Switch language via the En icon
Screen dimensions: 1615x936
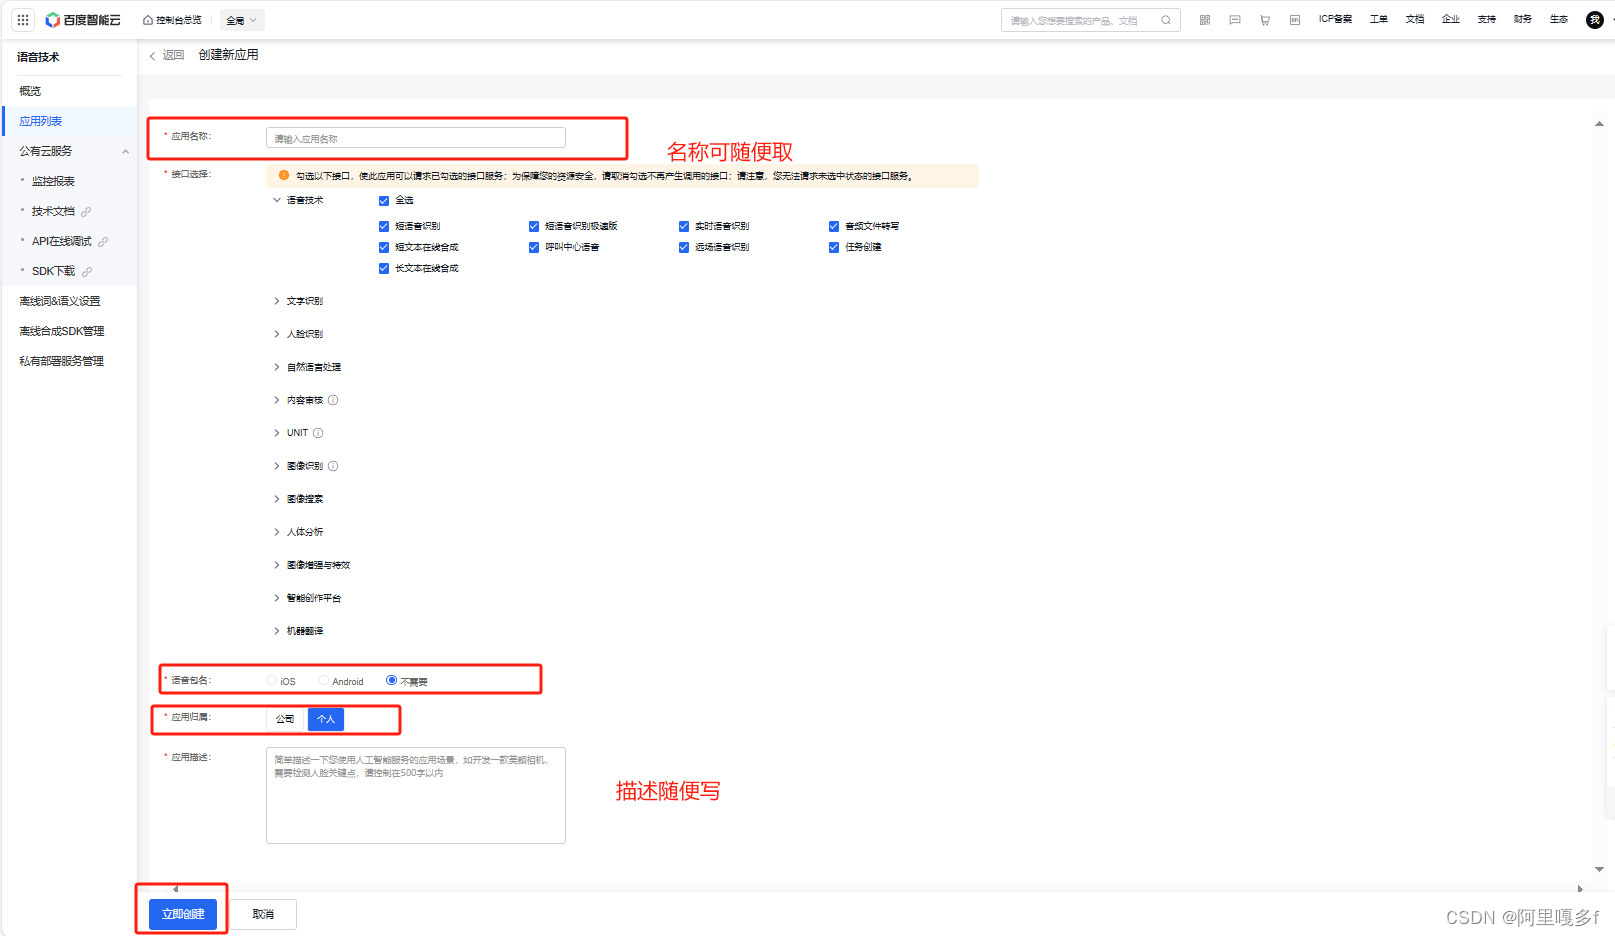(1295, 20)
